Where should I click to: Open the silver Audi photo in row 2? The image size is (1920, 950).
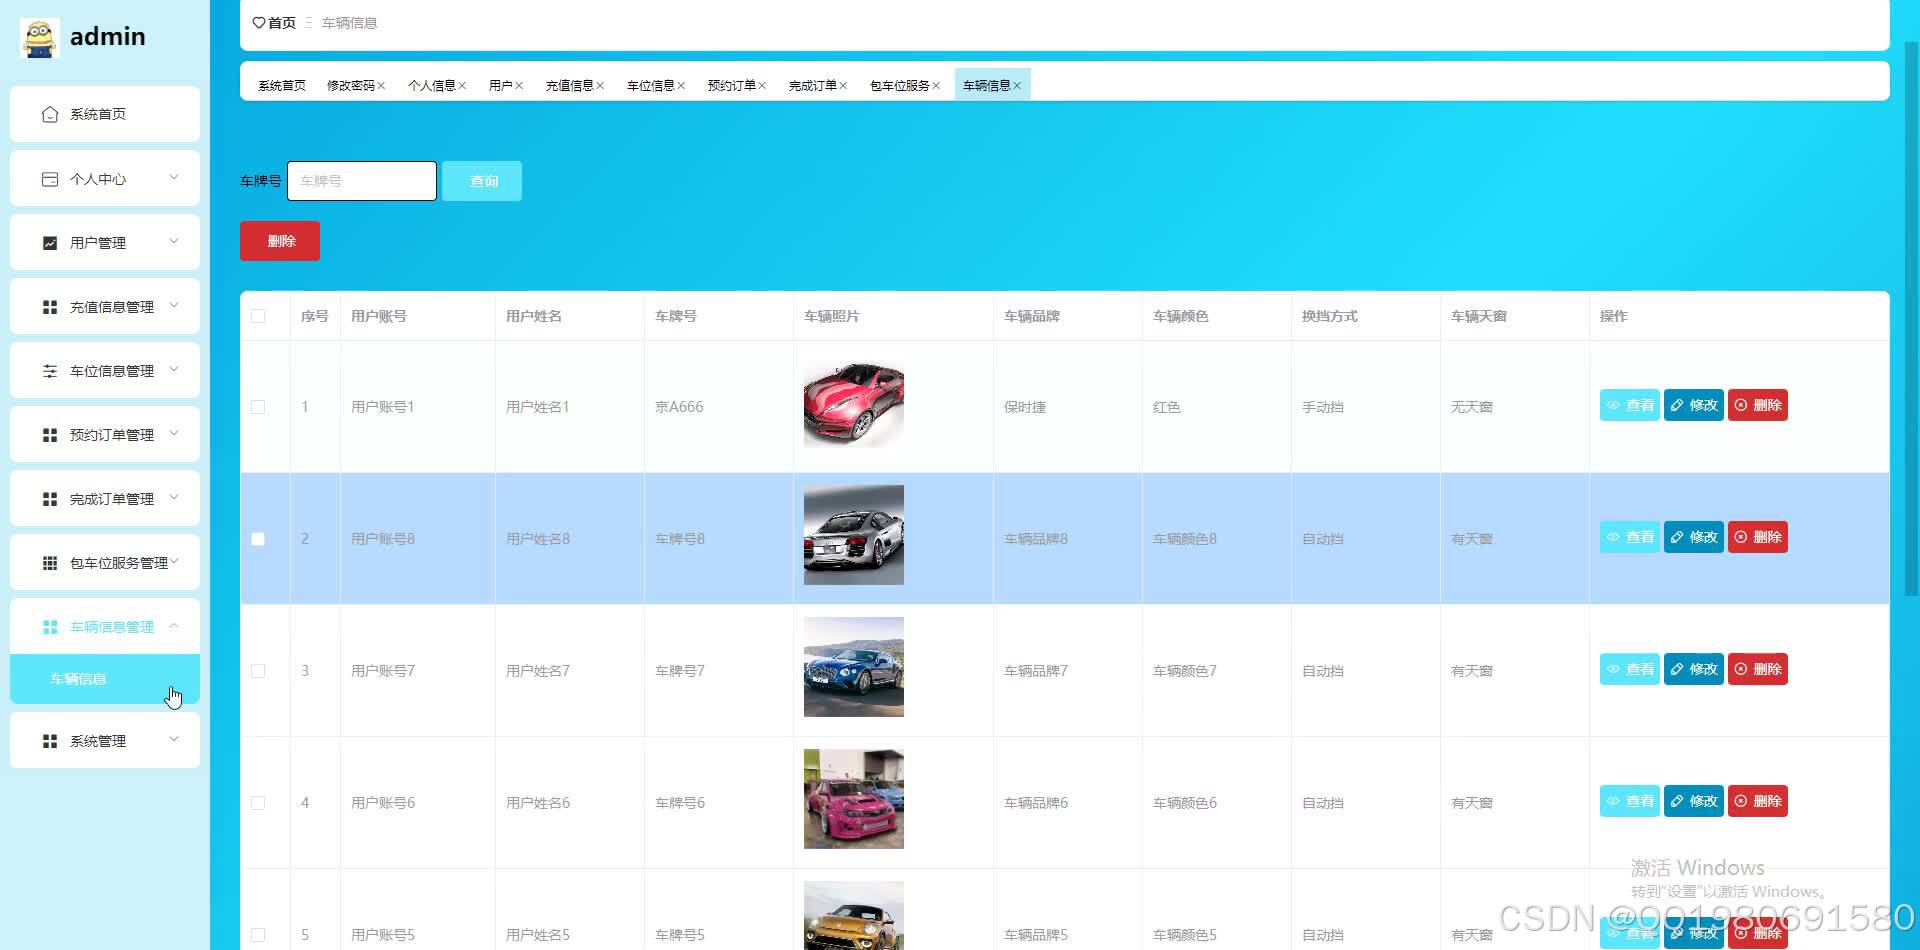pos(854,535)
